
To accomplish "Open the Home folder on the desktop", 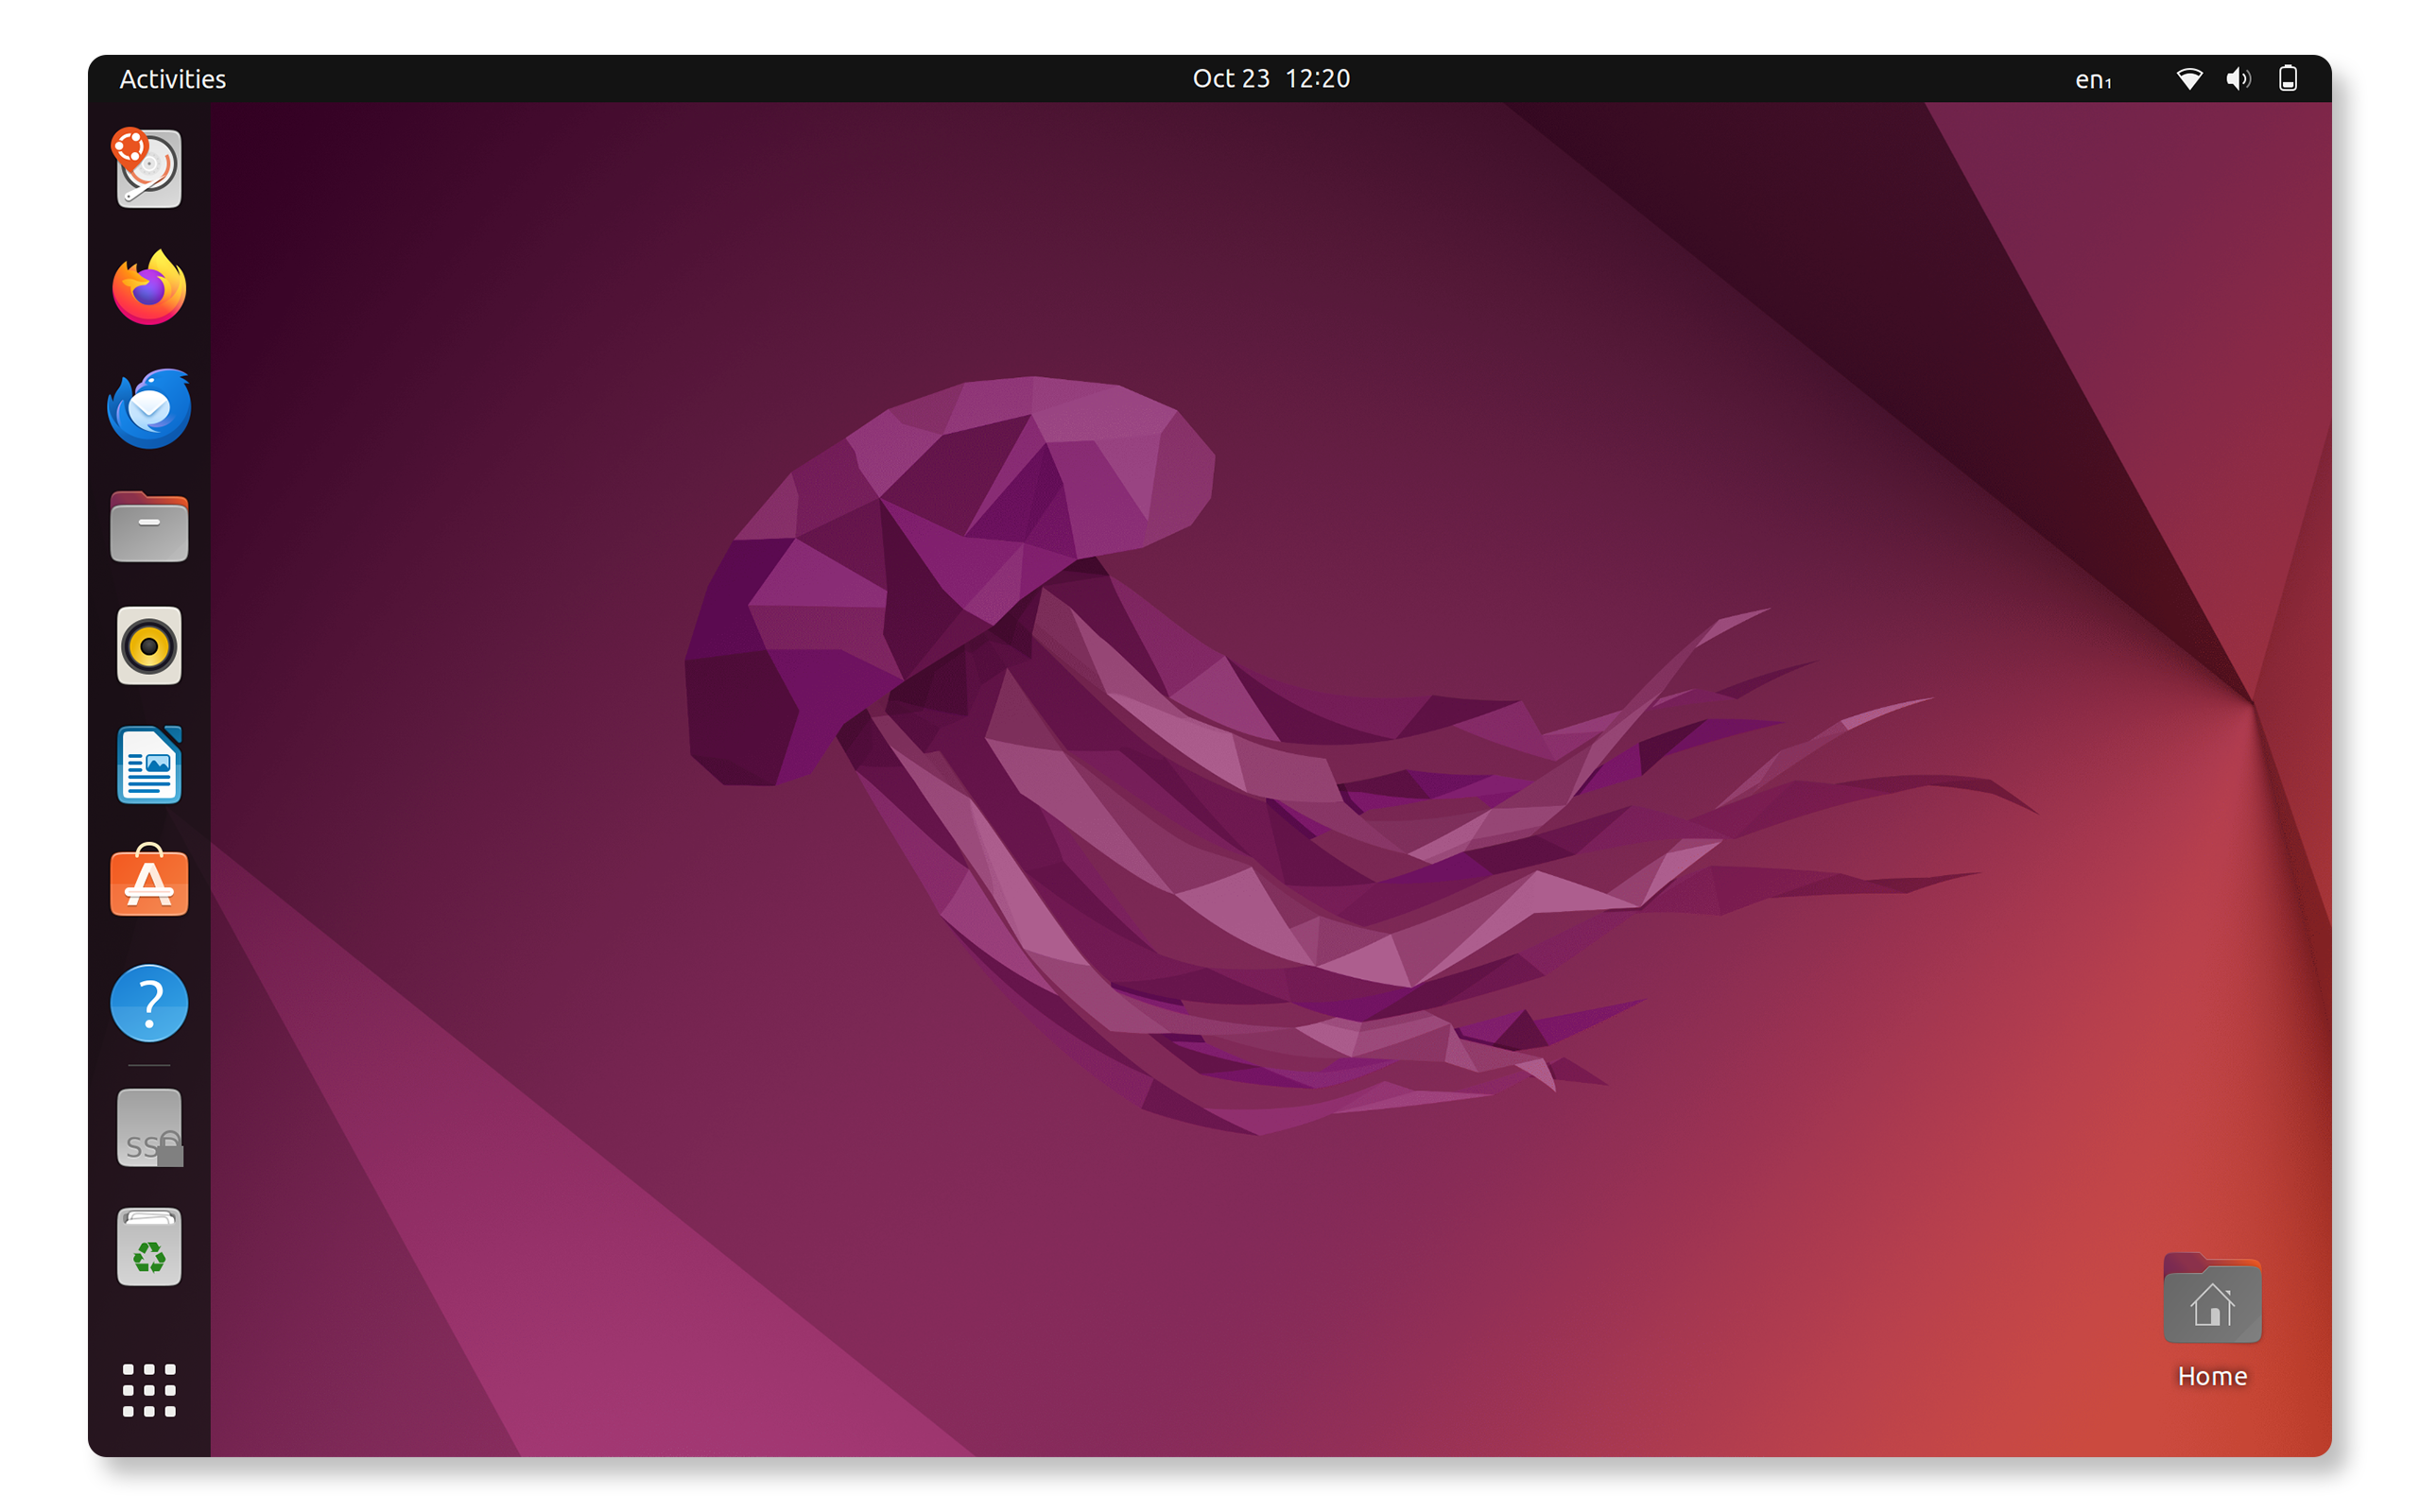I will point(2212,1300).
